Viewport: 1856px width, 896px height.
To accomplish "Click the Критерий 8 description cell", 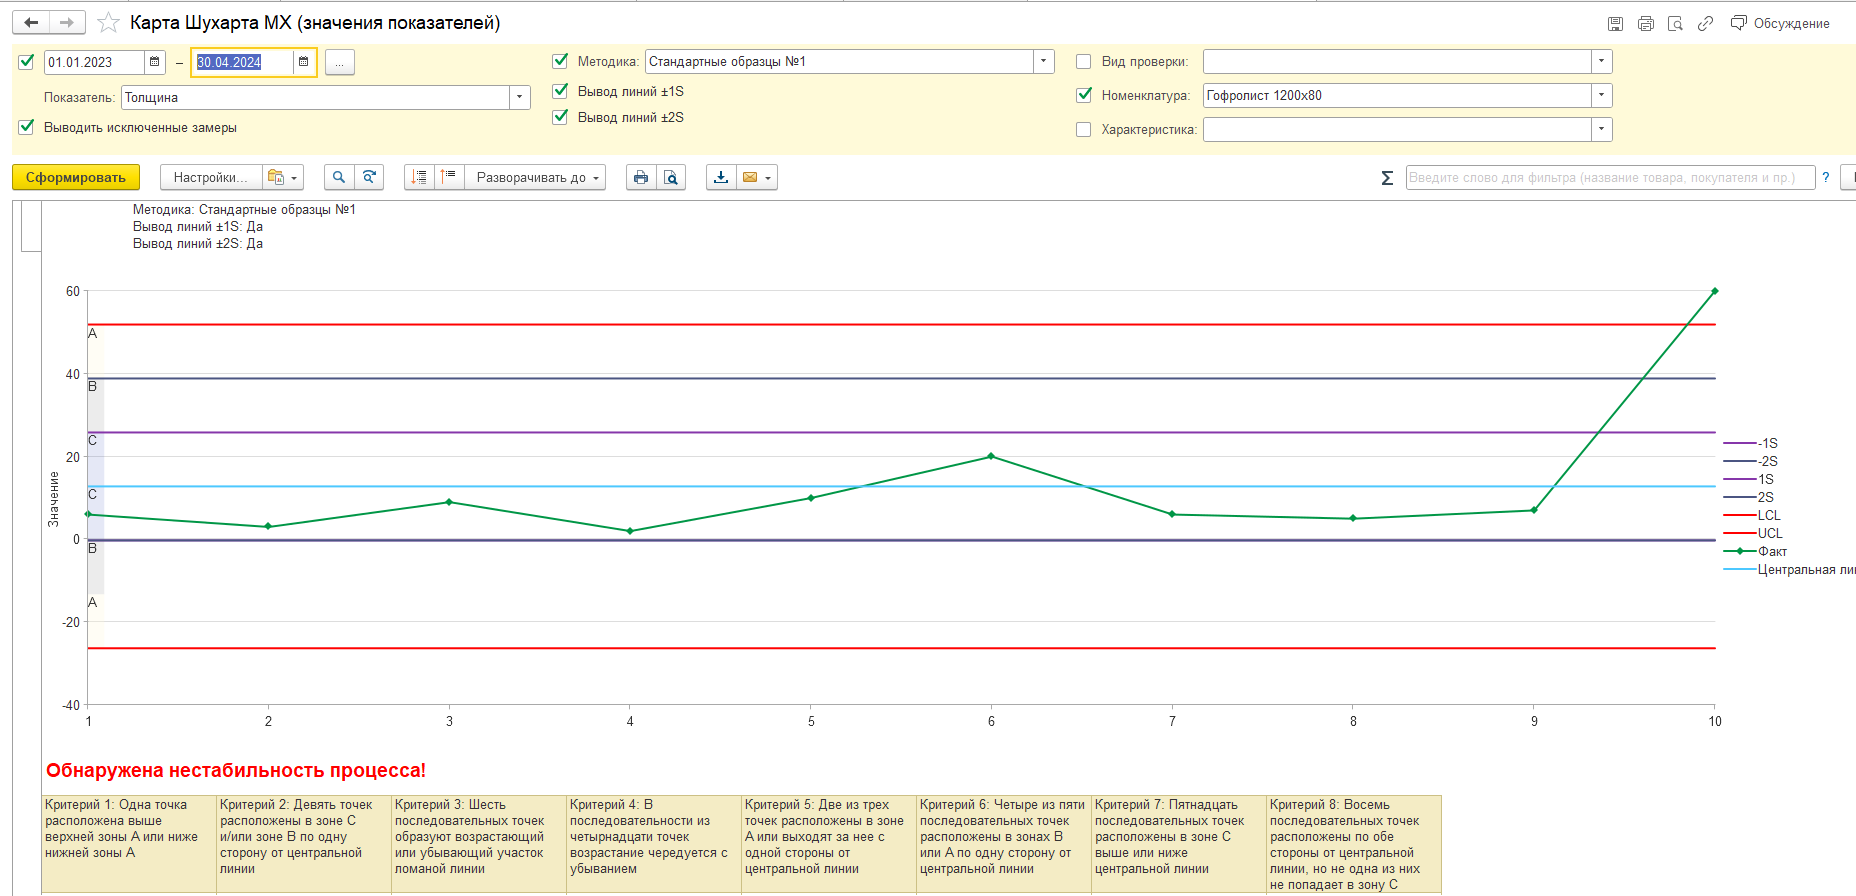I will (x=1354, y=844).
